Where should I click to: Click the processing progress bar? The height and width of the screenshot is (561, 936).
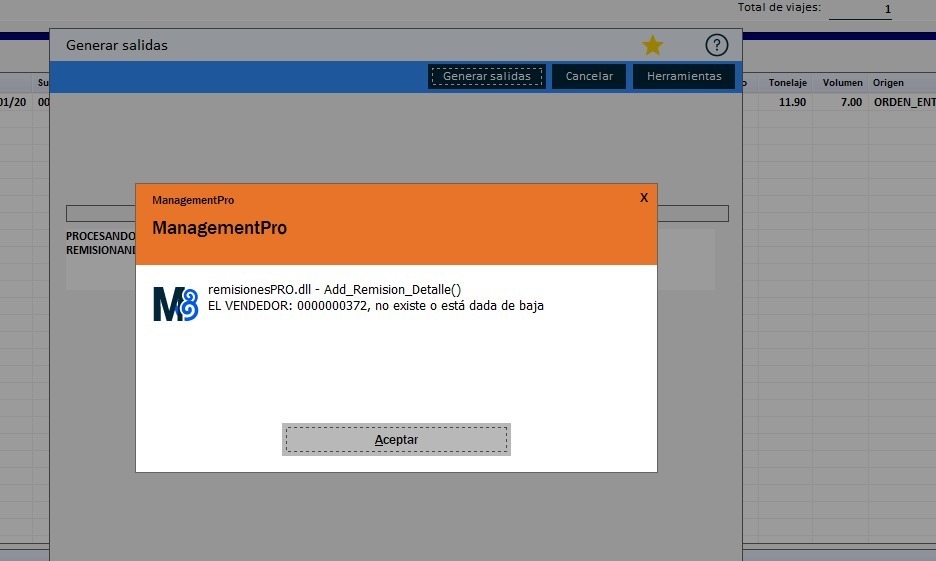pos(100,213)
